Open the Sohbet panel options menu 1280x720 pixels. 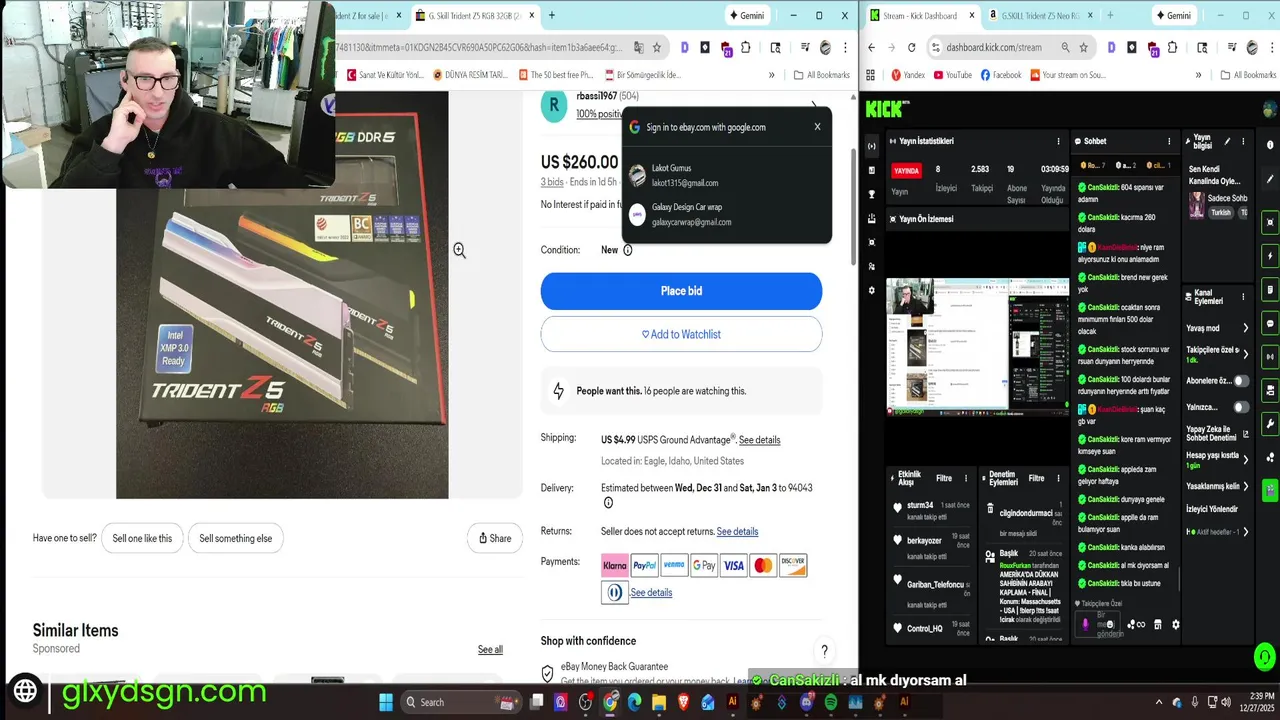tap(1168, 141)
